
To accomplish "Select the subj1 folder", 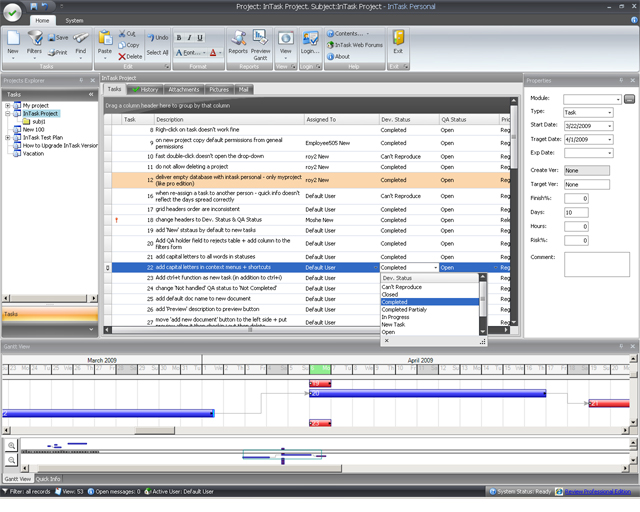I will (39, 122).
